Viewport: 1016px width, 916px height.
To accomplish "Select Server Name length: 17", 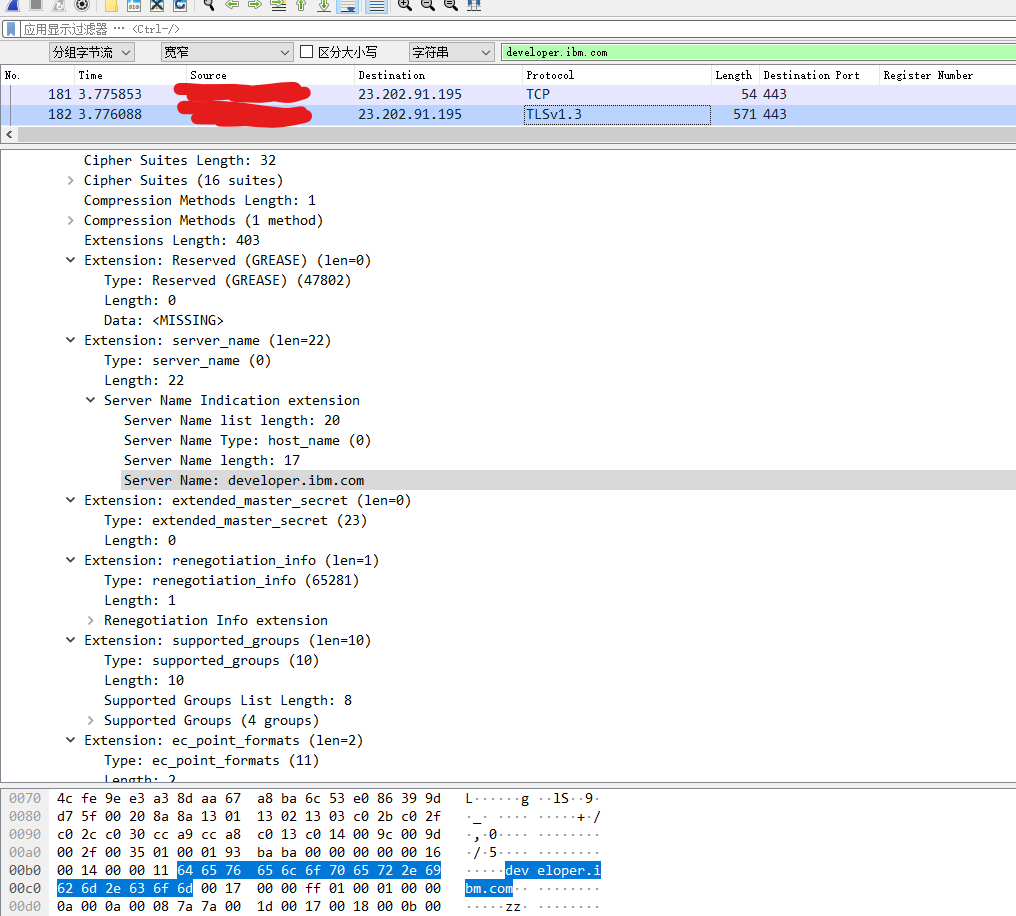I will pyautogui.click(x=212, y=461).
